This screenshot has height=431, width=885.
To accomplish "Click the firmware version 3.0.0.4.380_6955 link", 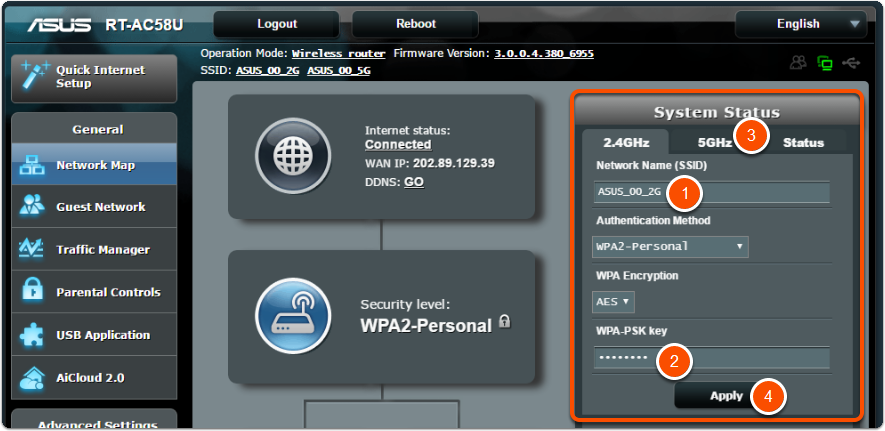I will click(544, 54).
